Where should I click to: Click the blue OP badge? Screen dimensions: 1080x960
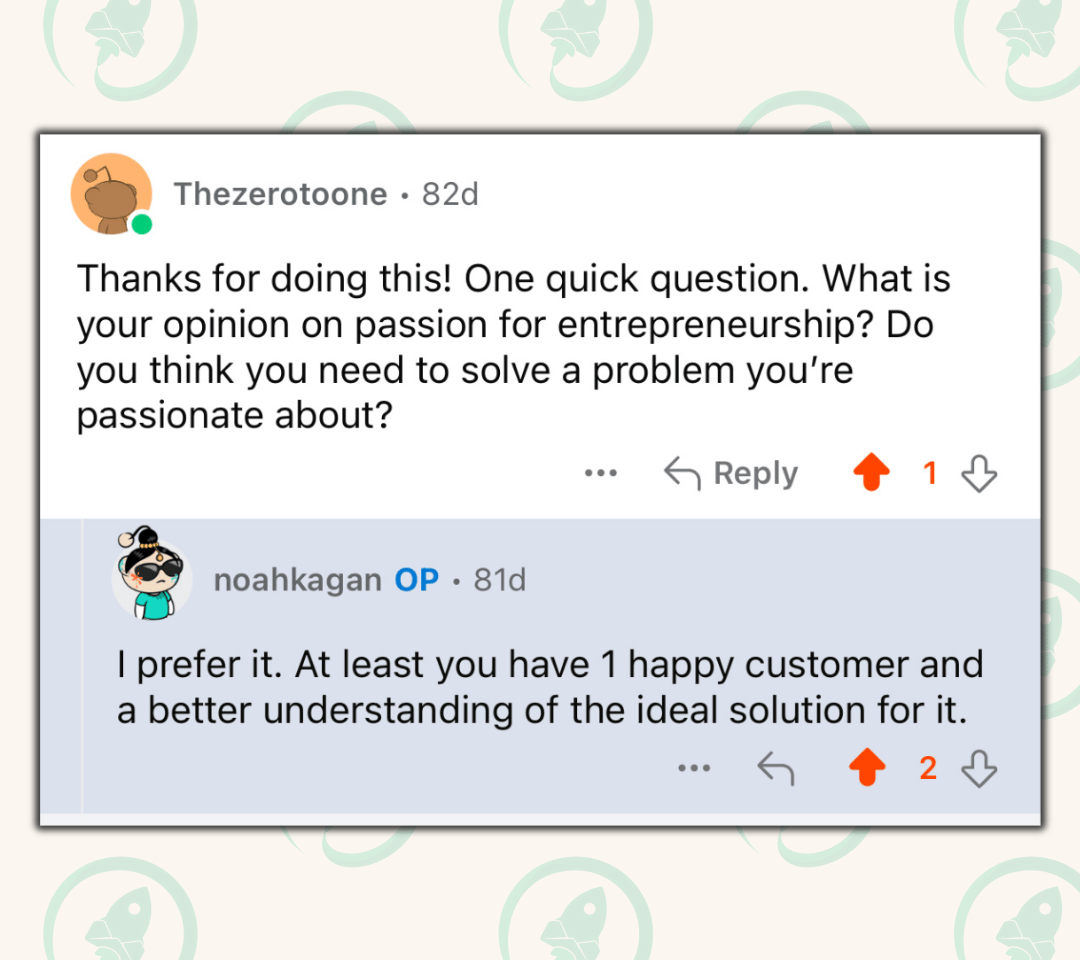pos(417,580)
